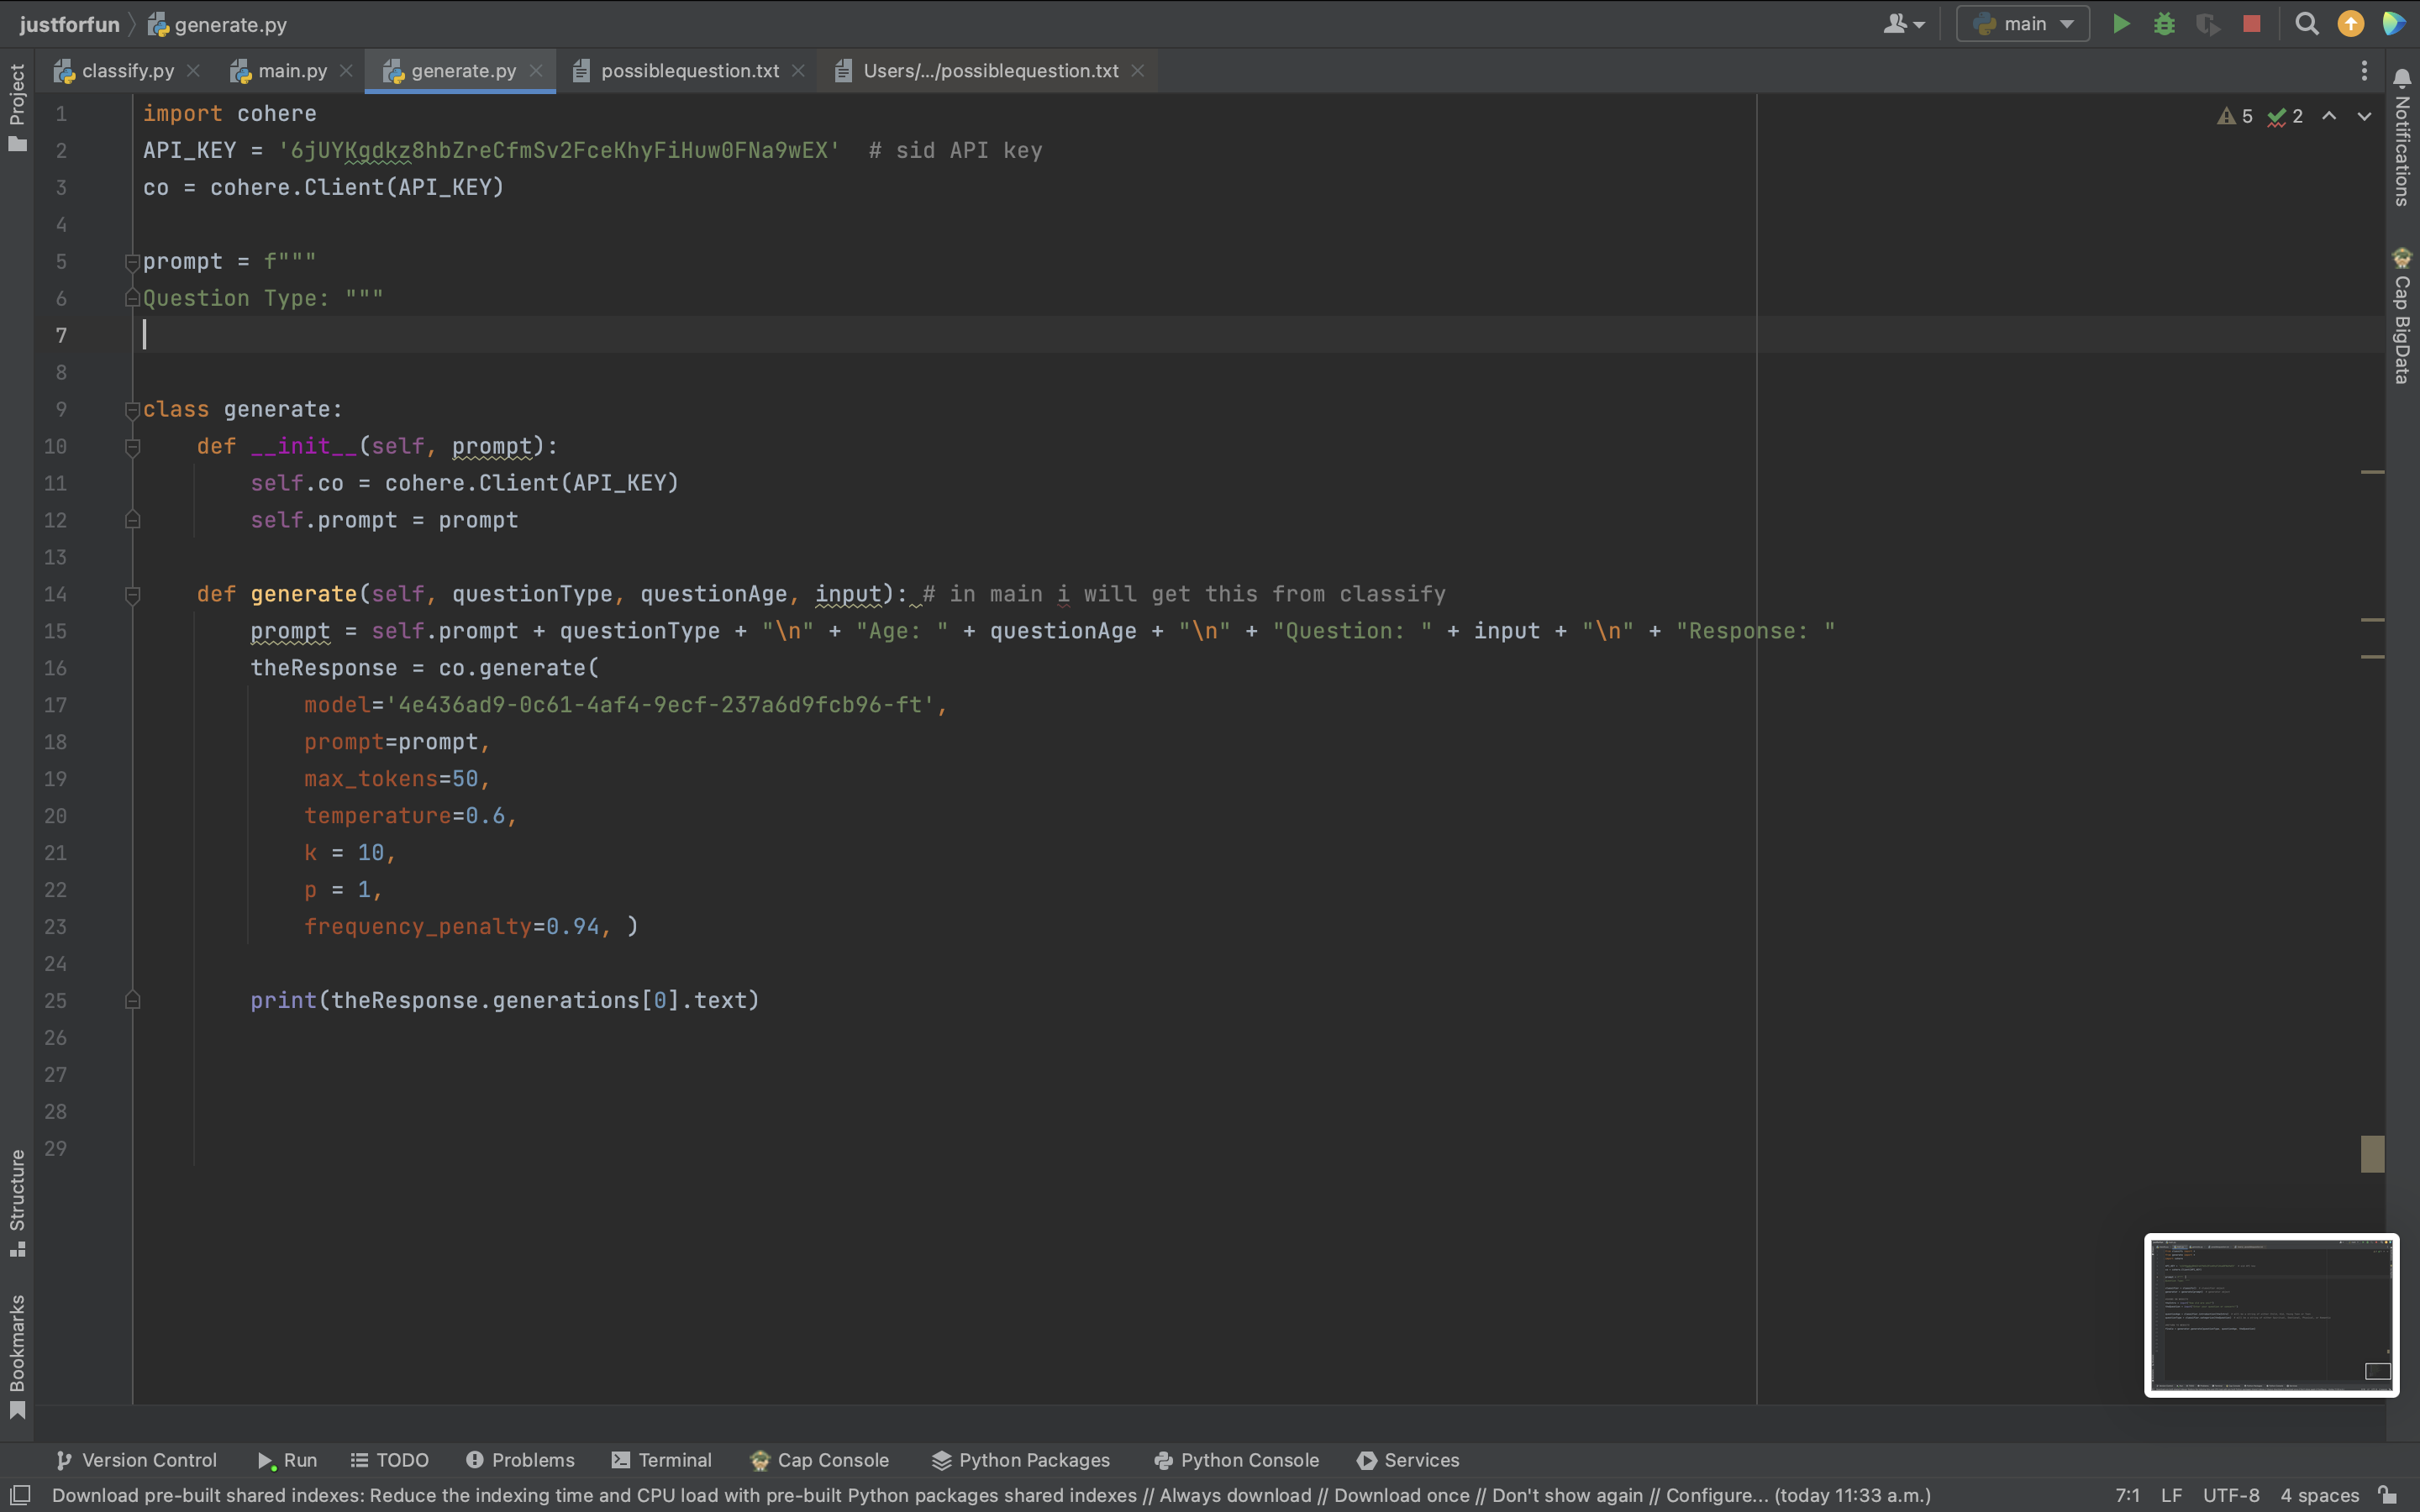This screenshot has height=1512, width=2420.
Task: Click the editor scrollbar marker strip
Action: [2372, 1153]
